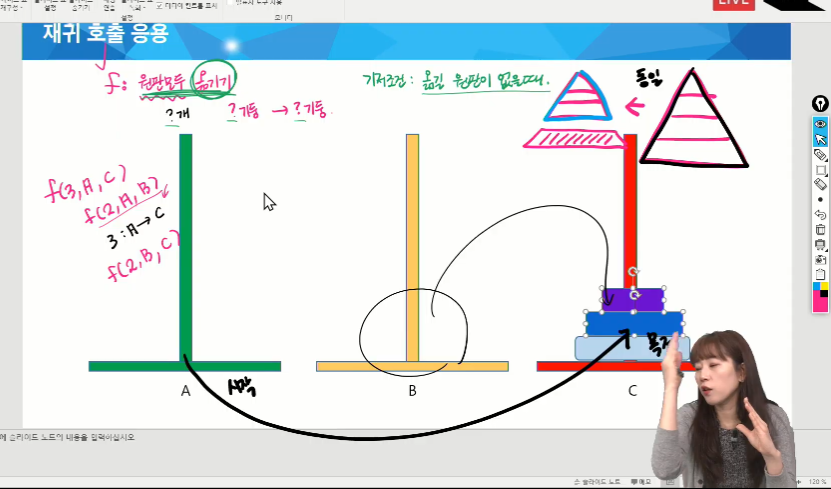Undo last stroke with the undo arrow icon
This screenshot has width=831, height=489.
(x=820, y=215)
